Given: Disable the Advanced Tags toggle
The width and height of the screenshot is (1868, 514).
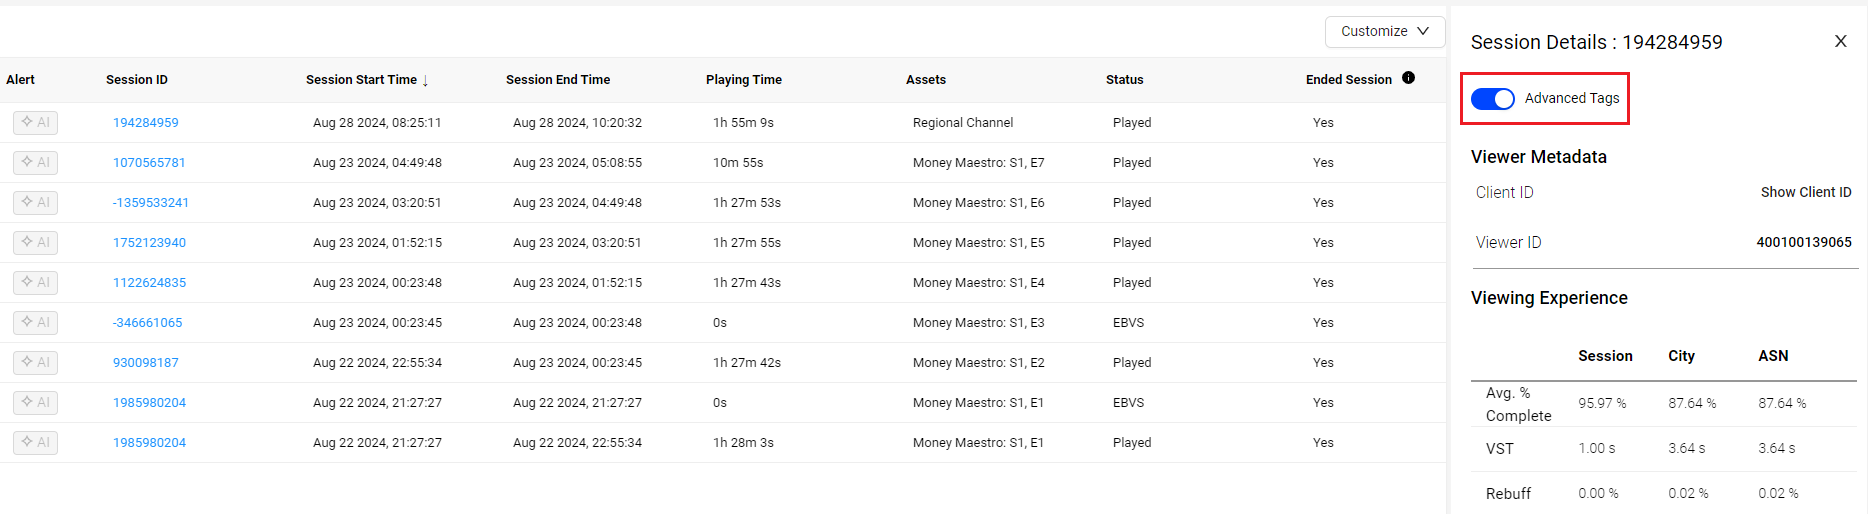Looking at the screenshot, I should point(1493,98).
